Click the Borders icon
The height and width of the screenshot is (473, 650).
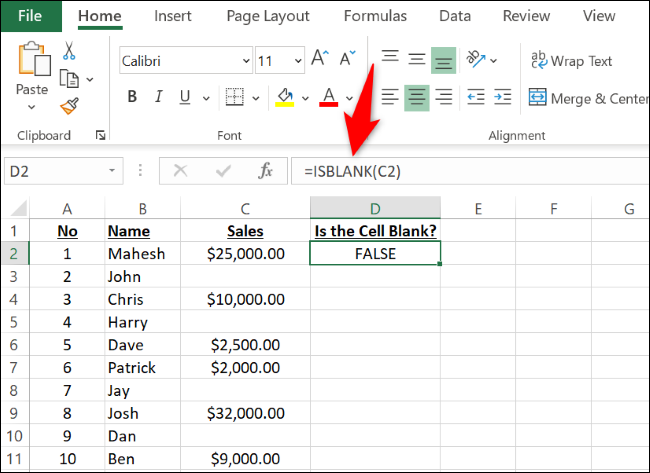point(235,98)
